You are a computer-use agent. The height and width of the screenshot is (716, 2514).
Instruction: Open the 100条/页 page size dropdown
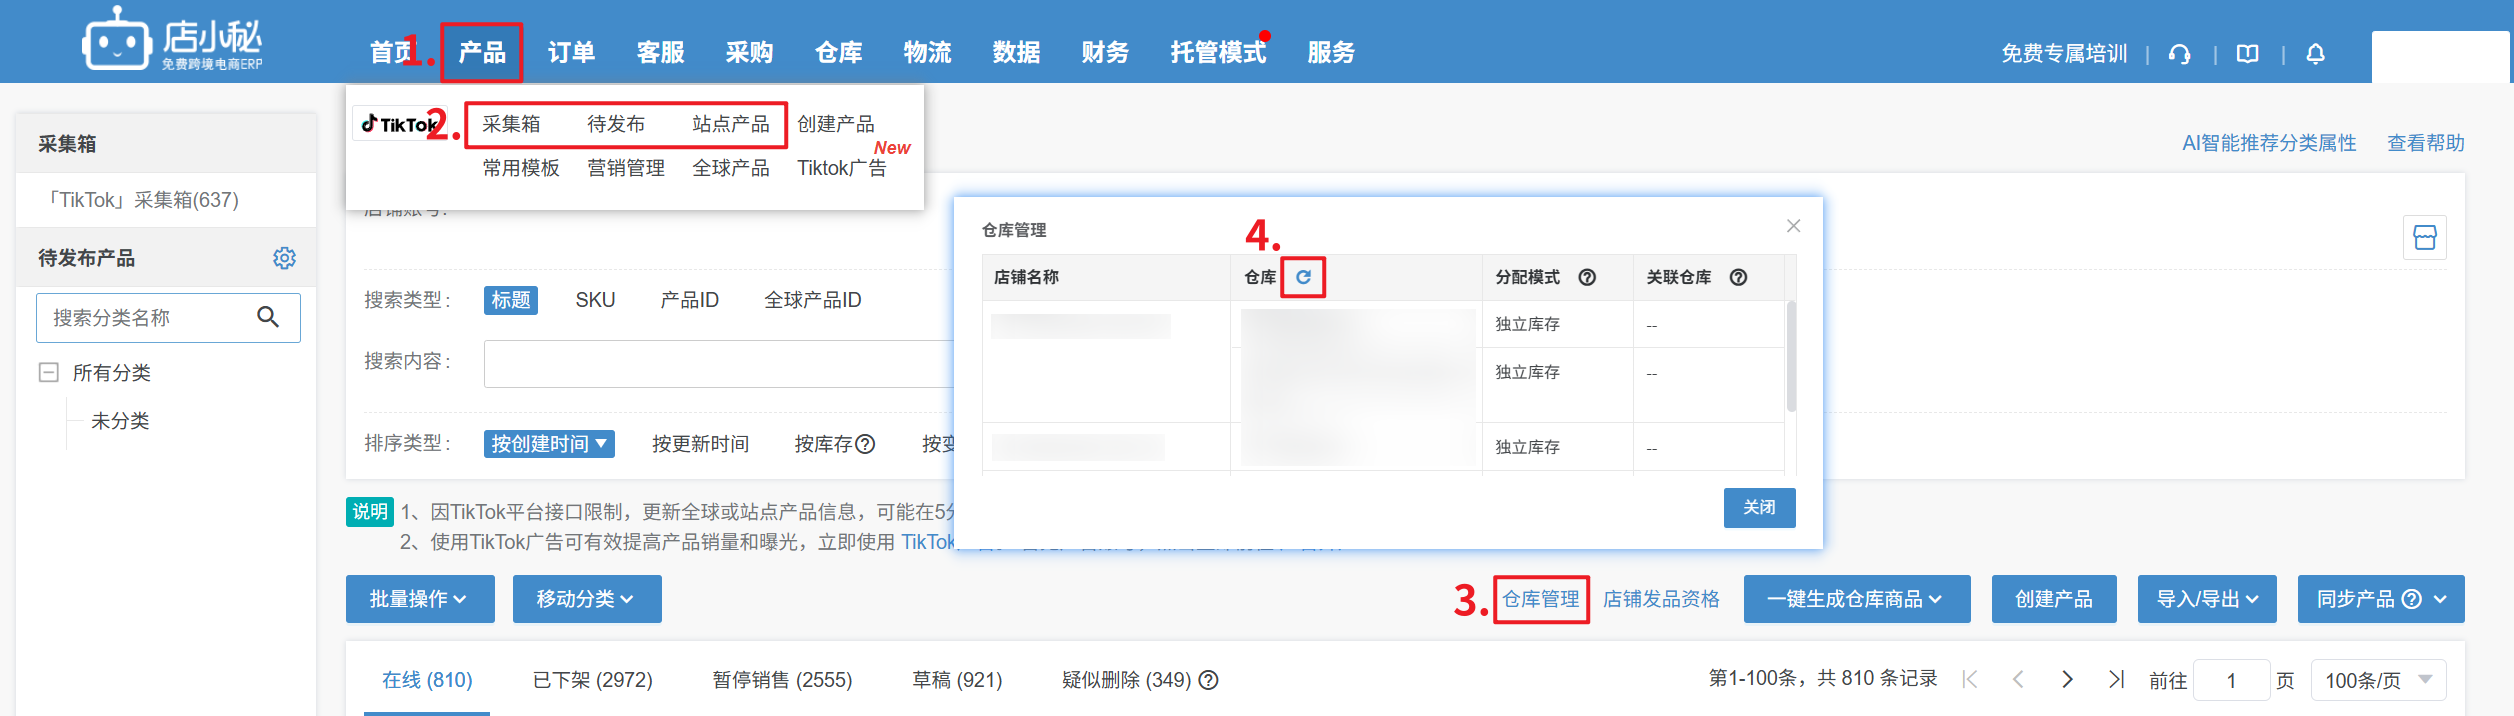click(2378, 680)
